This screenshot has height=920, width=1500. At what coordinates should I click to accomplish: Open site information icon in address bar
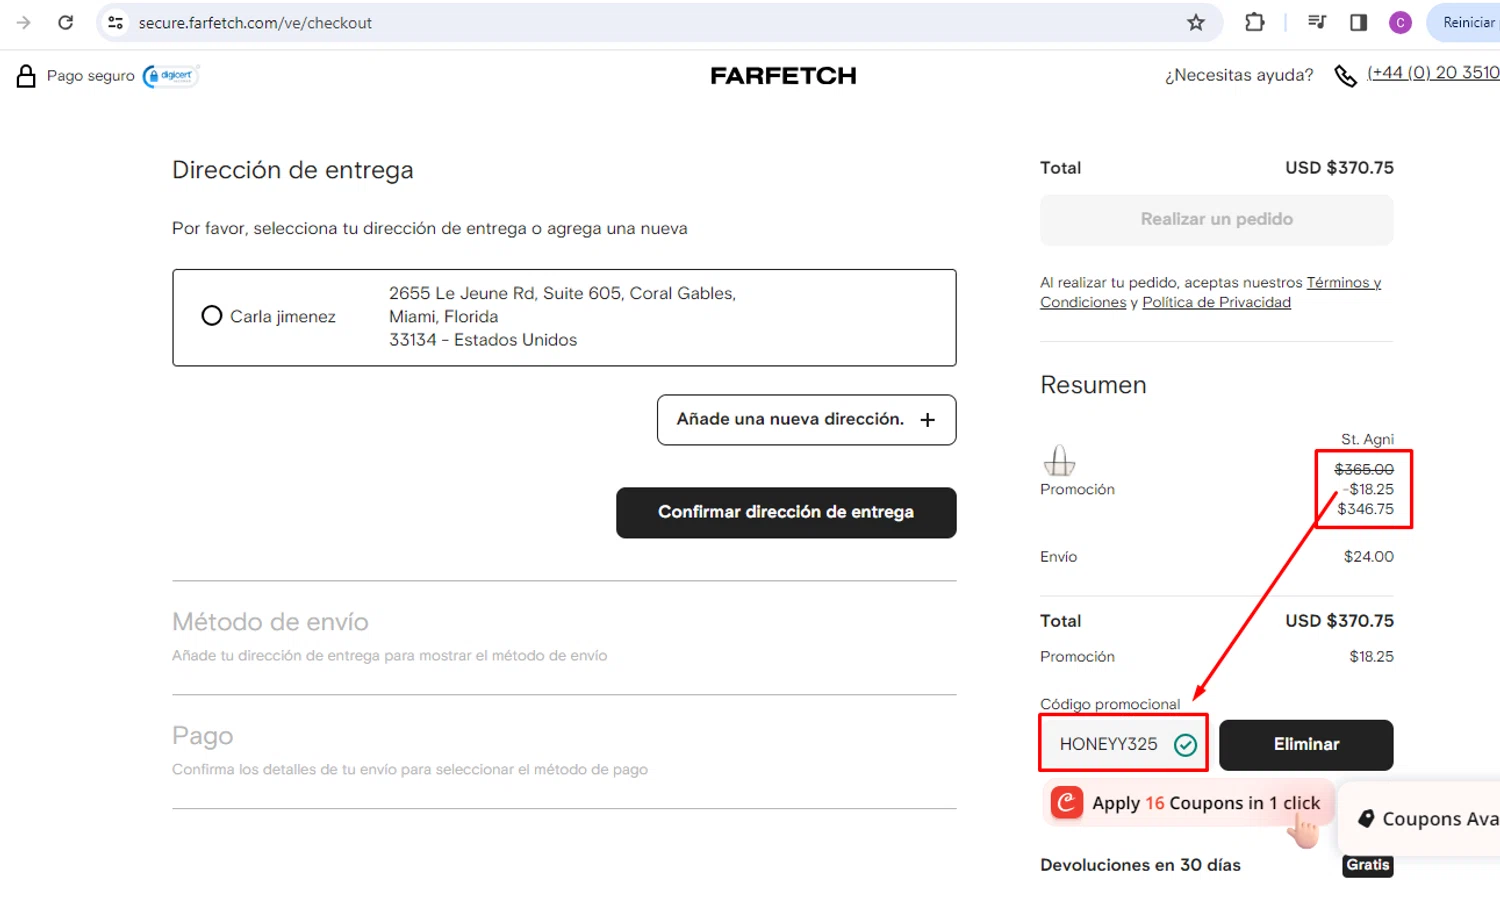pos(116,22)
